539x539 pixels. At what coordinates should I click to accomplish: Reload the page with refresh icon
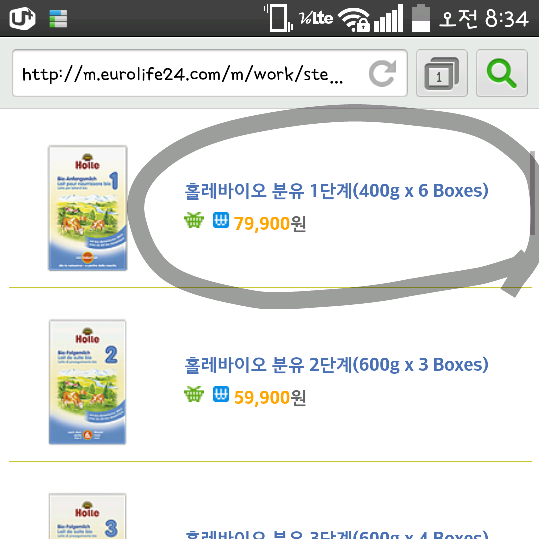[x=382, y=73]
